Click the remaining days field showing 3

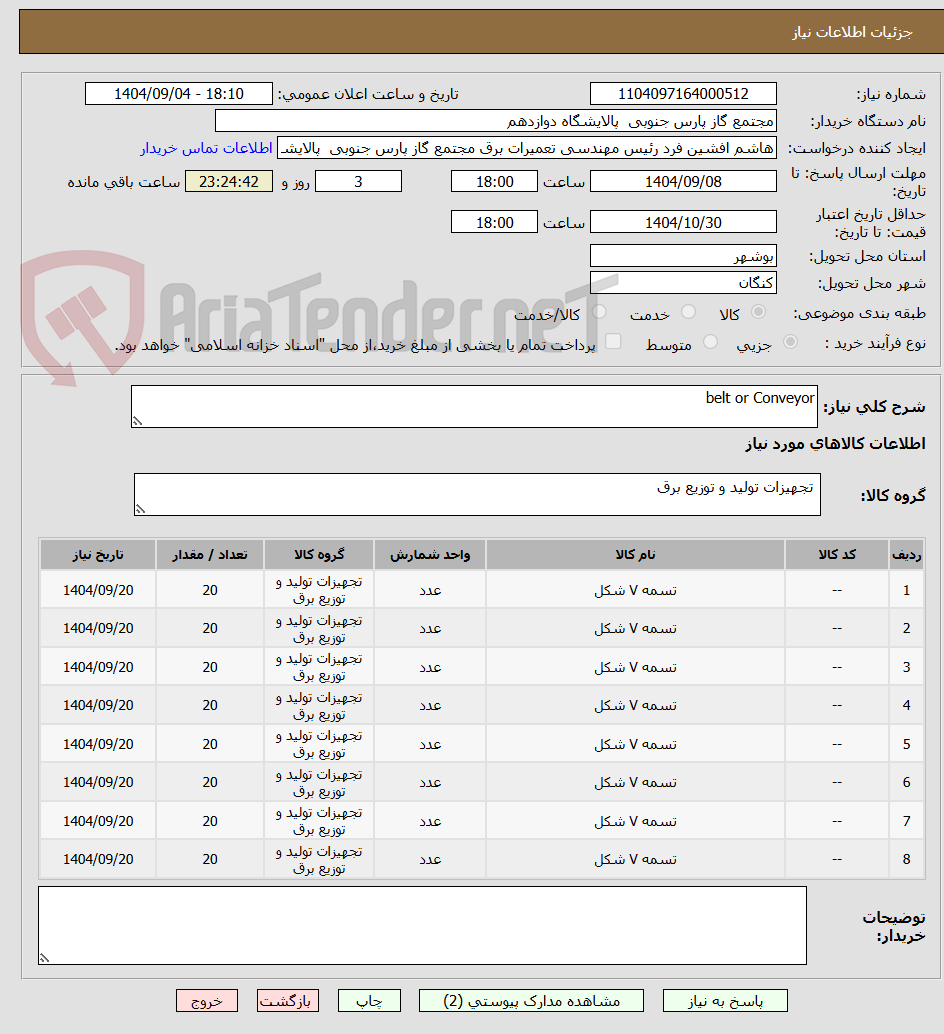[x=359, y=181]
